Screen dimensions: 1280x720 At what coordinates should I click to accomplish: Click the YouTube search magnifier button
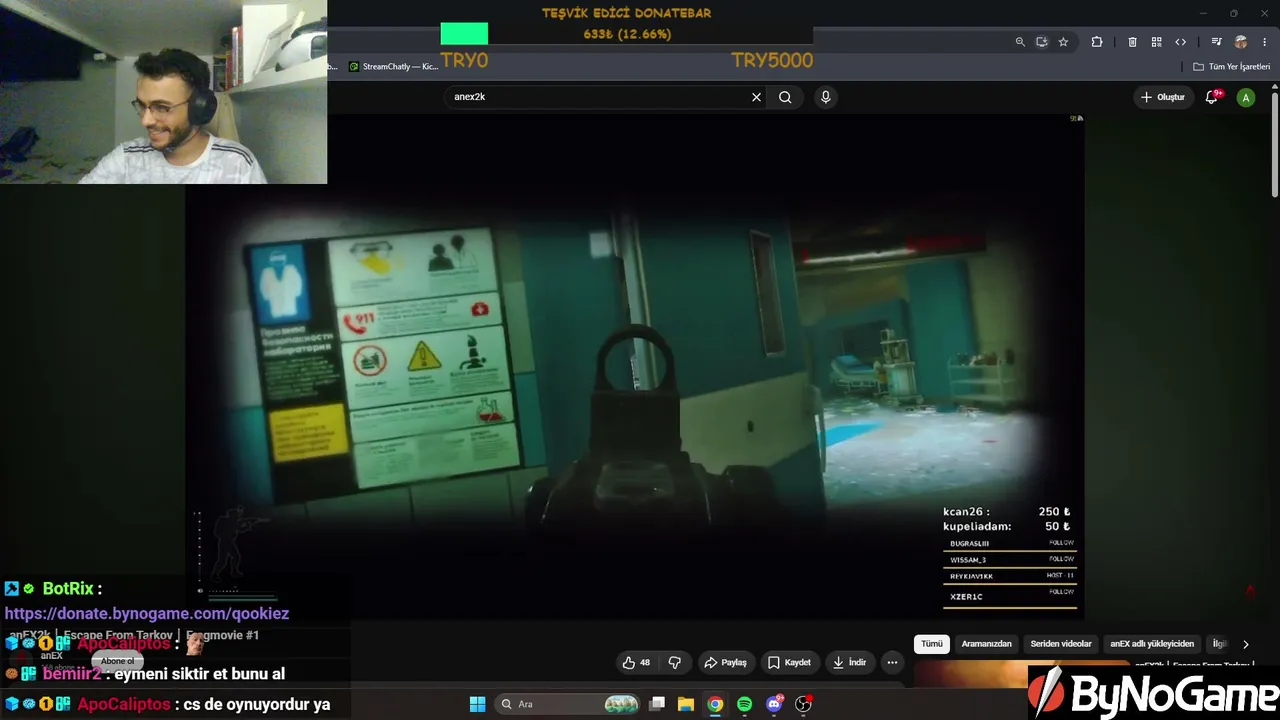coord(785,97)
